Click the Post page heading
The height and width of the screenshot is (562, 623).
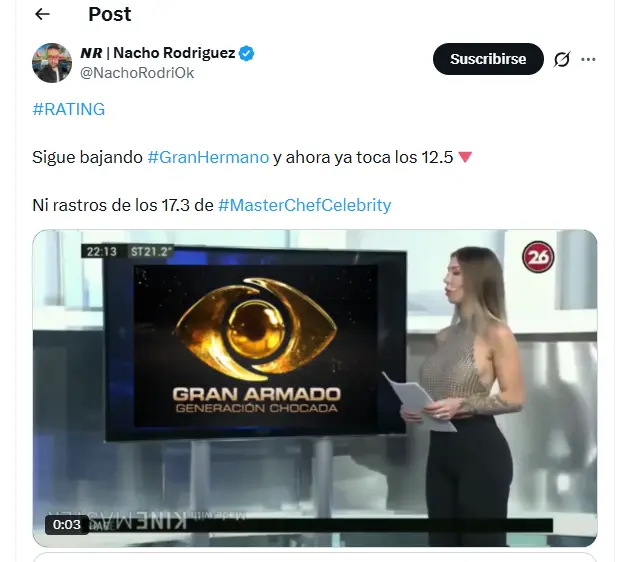coord(110,14)
